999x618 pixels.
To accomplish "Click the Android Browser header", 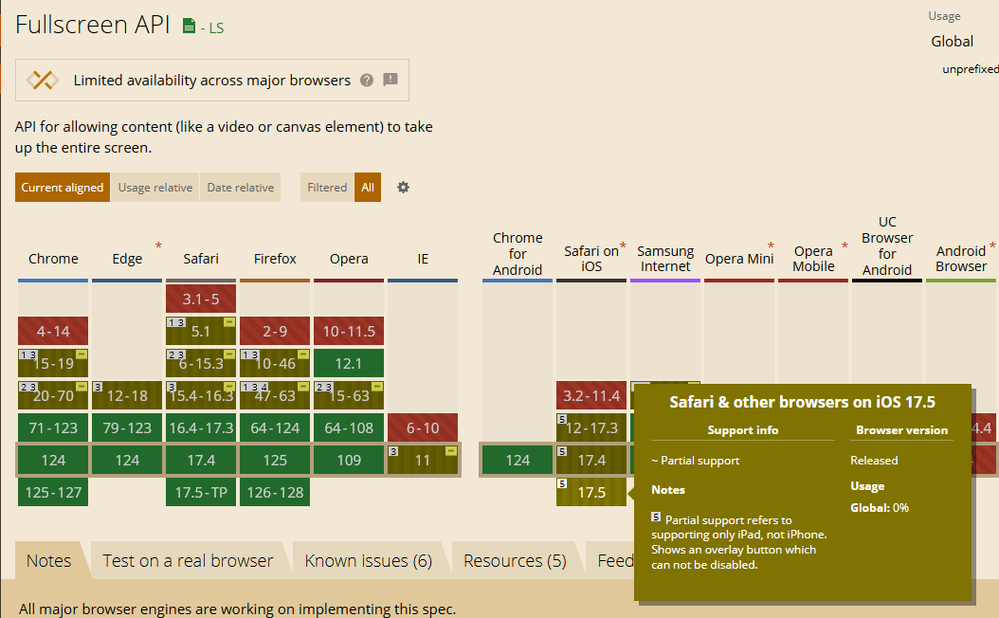I will (x=961, y=259).
